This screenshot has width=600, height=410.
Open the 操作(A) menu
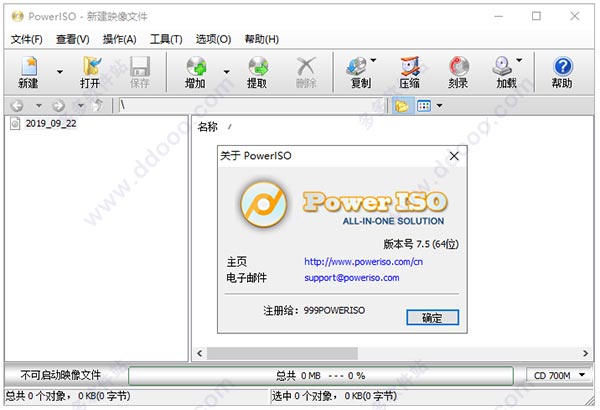pos(119,39)
